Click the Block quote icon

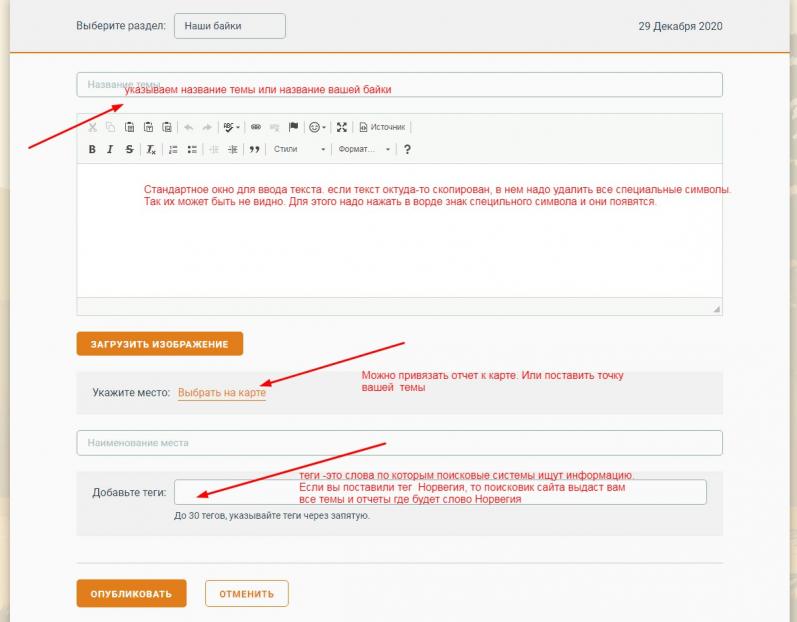[x=255, y=149]
